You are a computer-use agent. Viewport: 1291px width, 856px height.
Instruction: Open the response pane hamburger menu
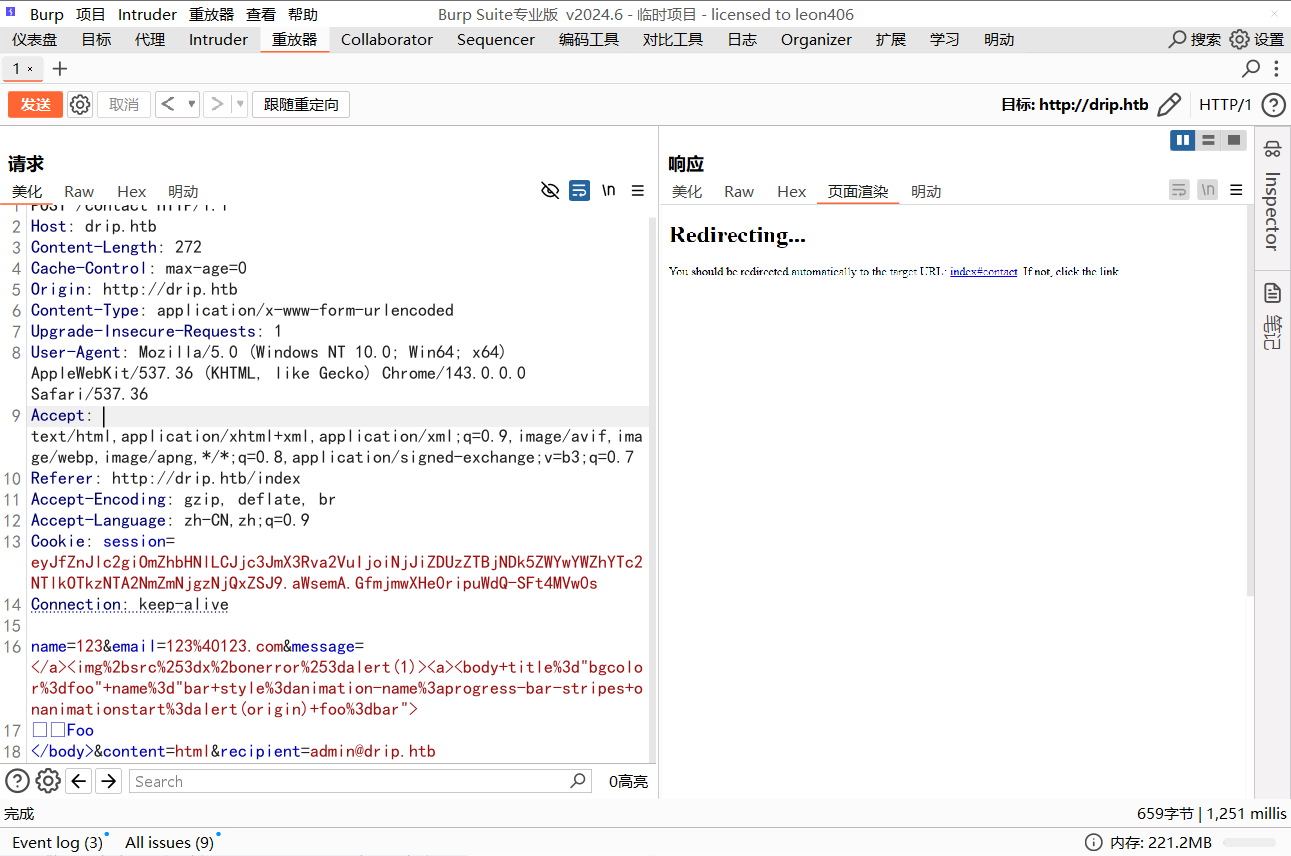click(x=1236, y=191)
